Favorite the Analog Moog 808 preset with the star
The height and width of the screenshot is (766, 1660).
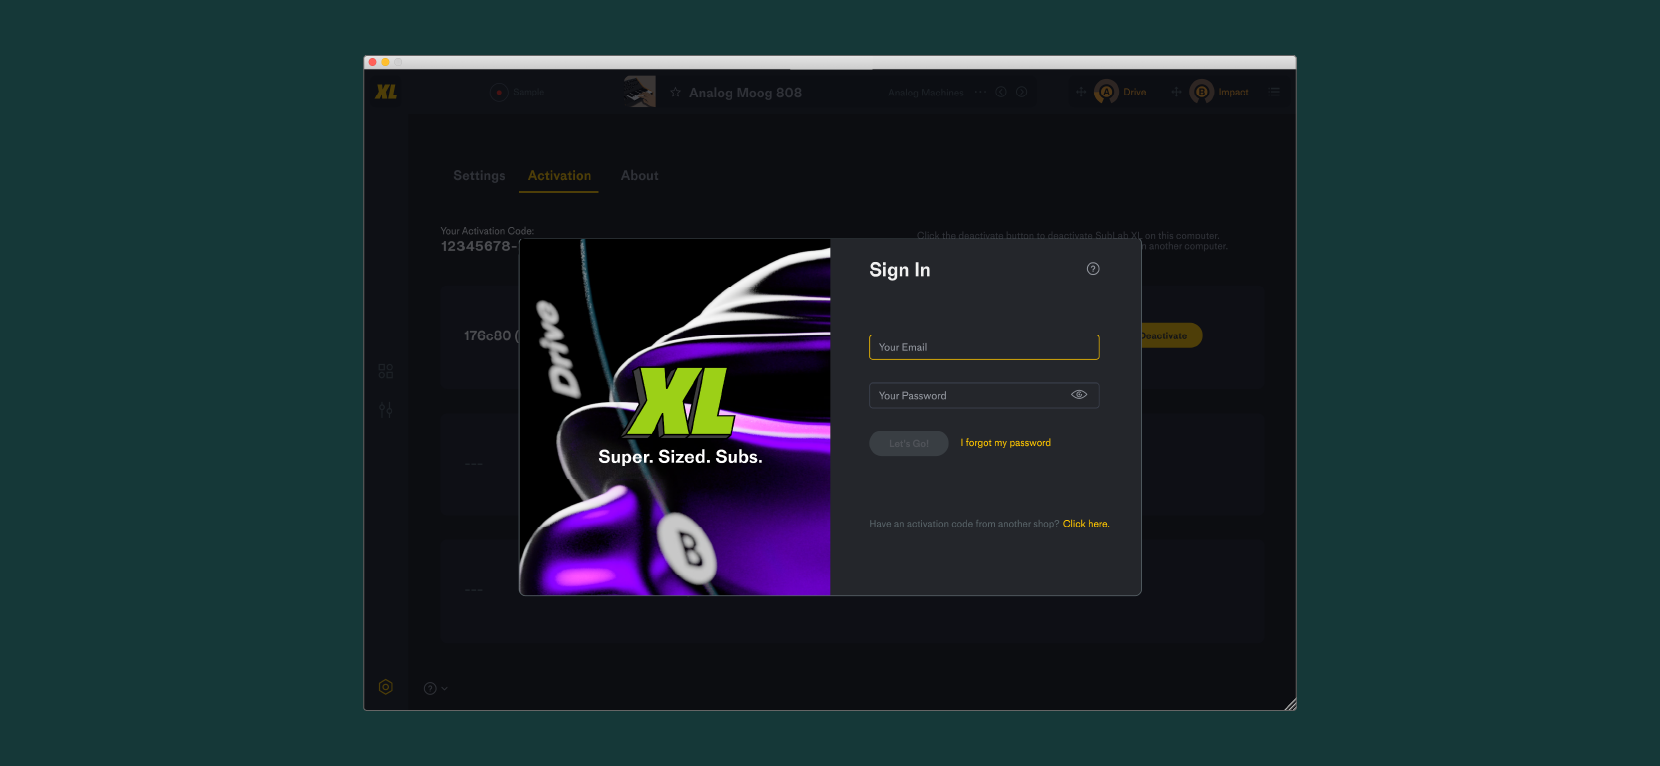click(x=675, y=92)
